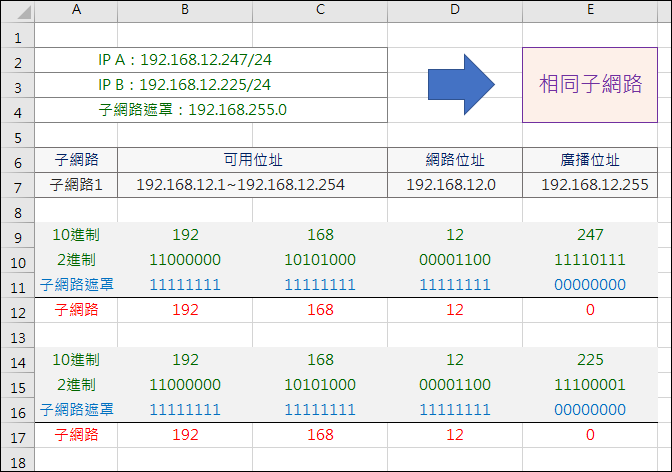Select cell 225 in row 14

pos(590,360)
